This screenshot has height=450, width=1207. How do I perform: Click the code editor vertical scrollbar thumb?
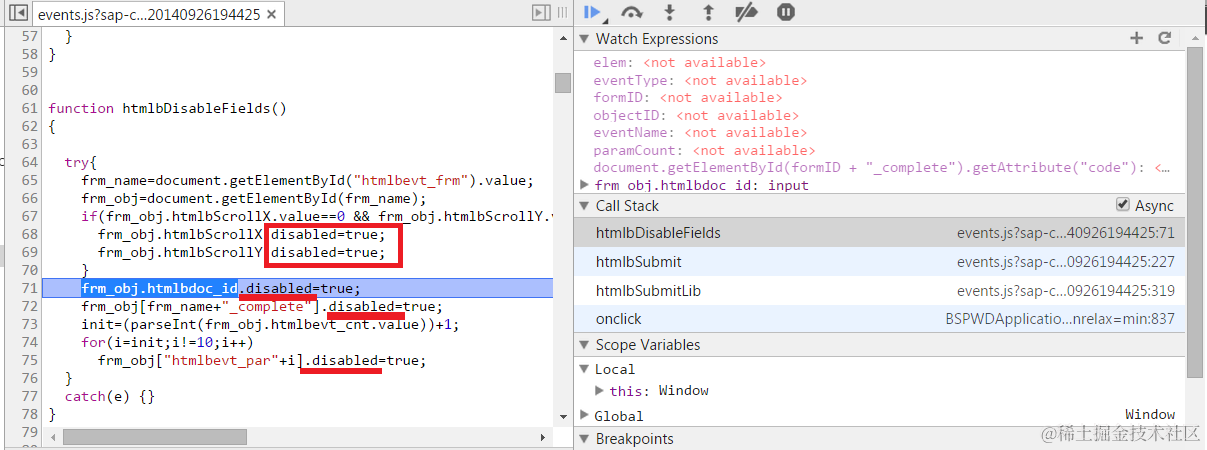(563, 82)
